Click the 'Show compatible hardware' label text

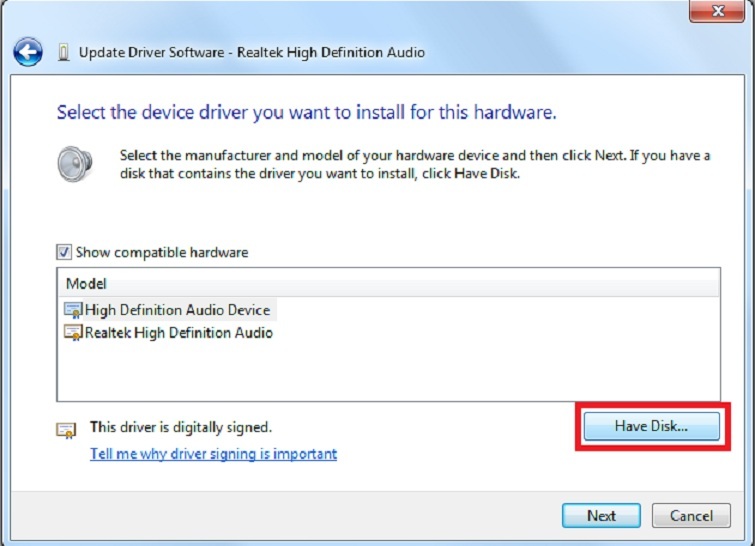(162, 253)
